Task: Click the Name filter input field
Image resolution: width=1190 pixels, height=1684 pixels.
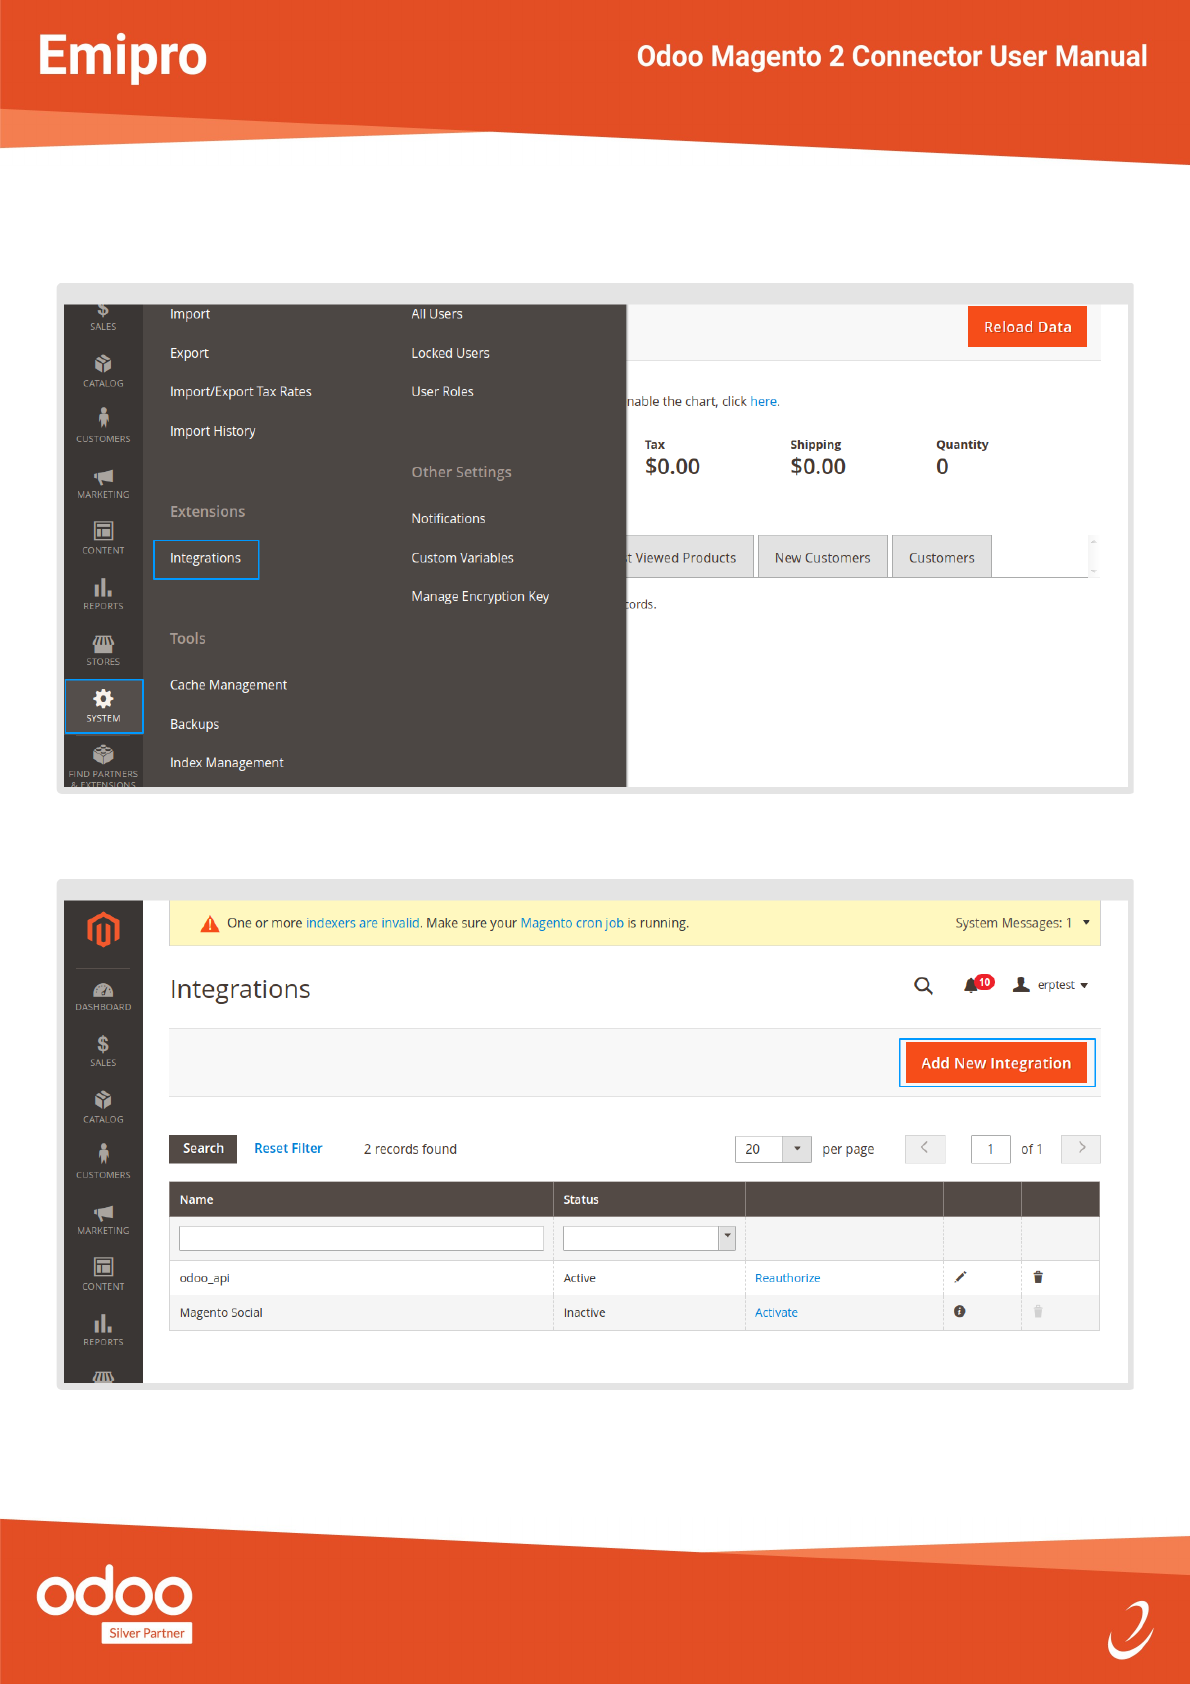Action: click(x=361, y=1238)
